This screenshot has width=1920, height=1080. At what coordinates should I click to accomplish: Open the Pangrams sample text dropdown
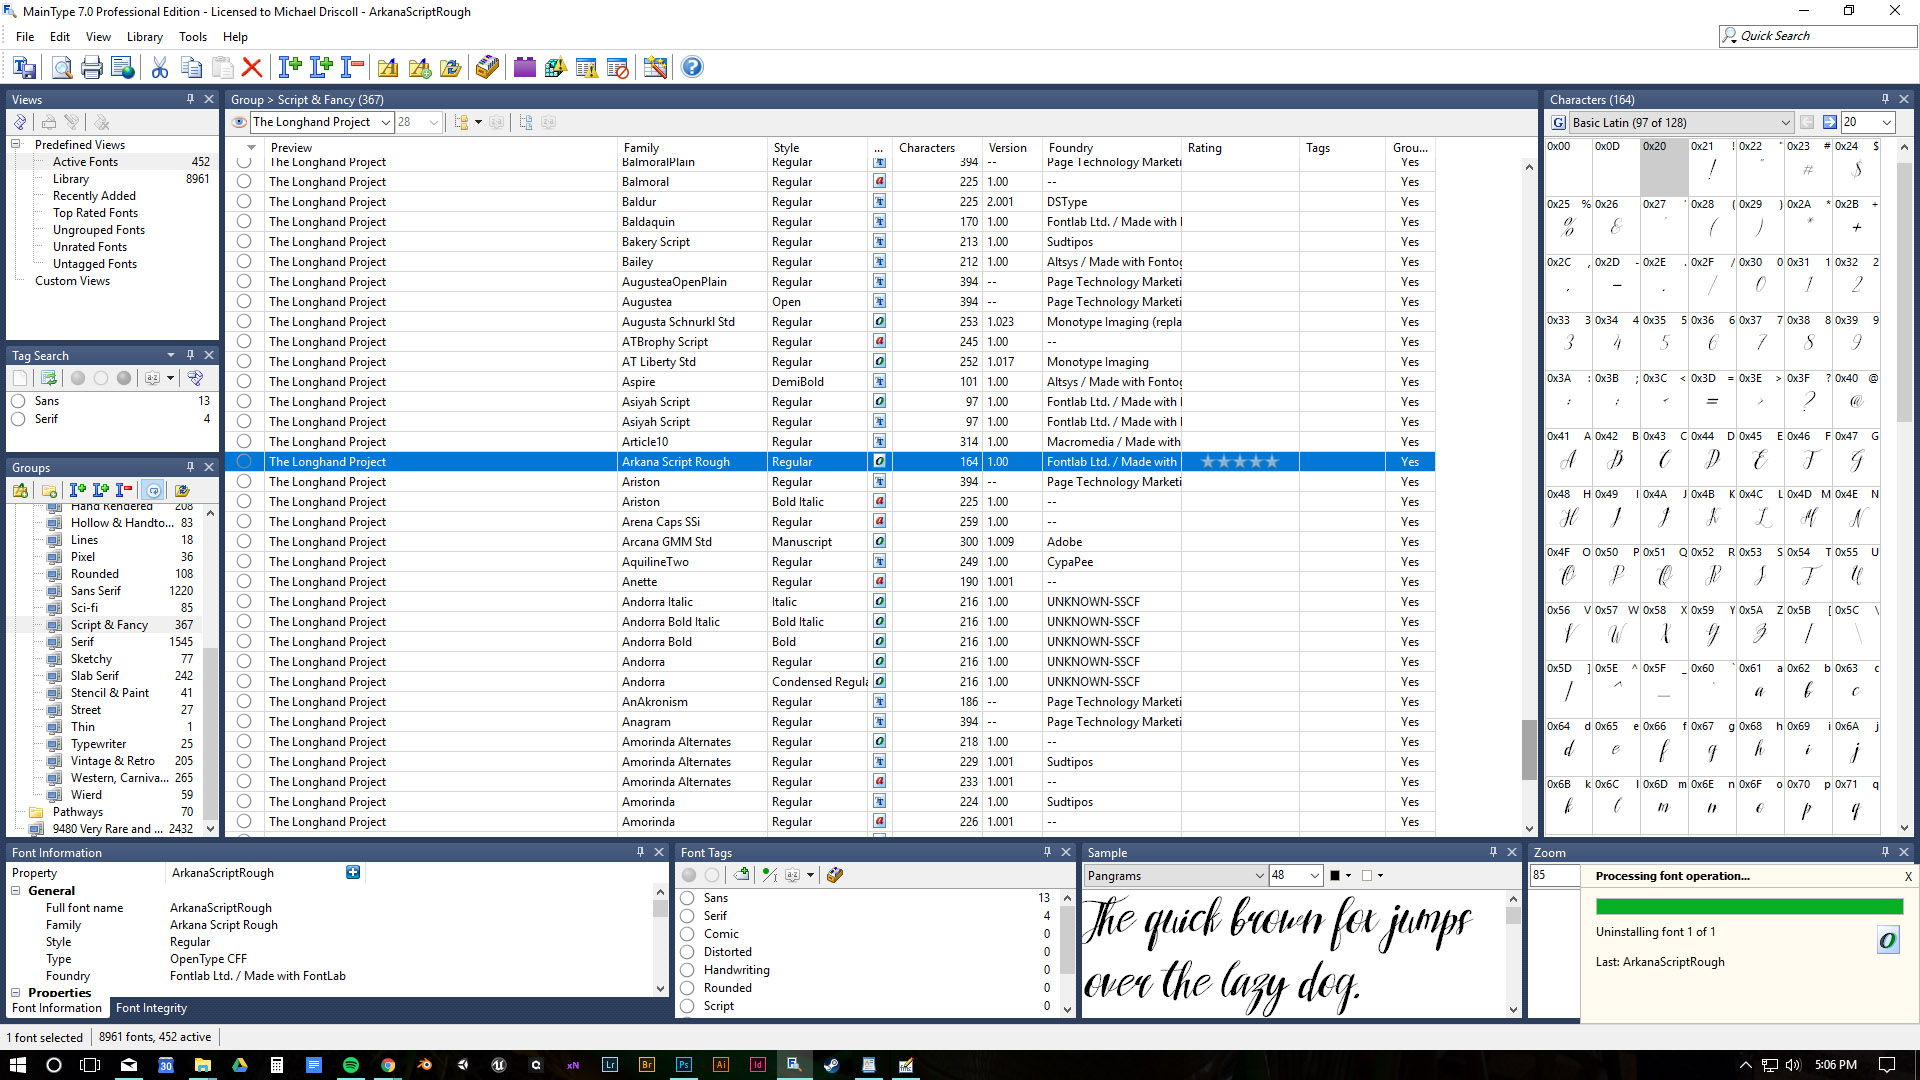(1259, 876)
